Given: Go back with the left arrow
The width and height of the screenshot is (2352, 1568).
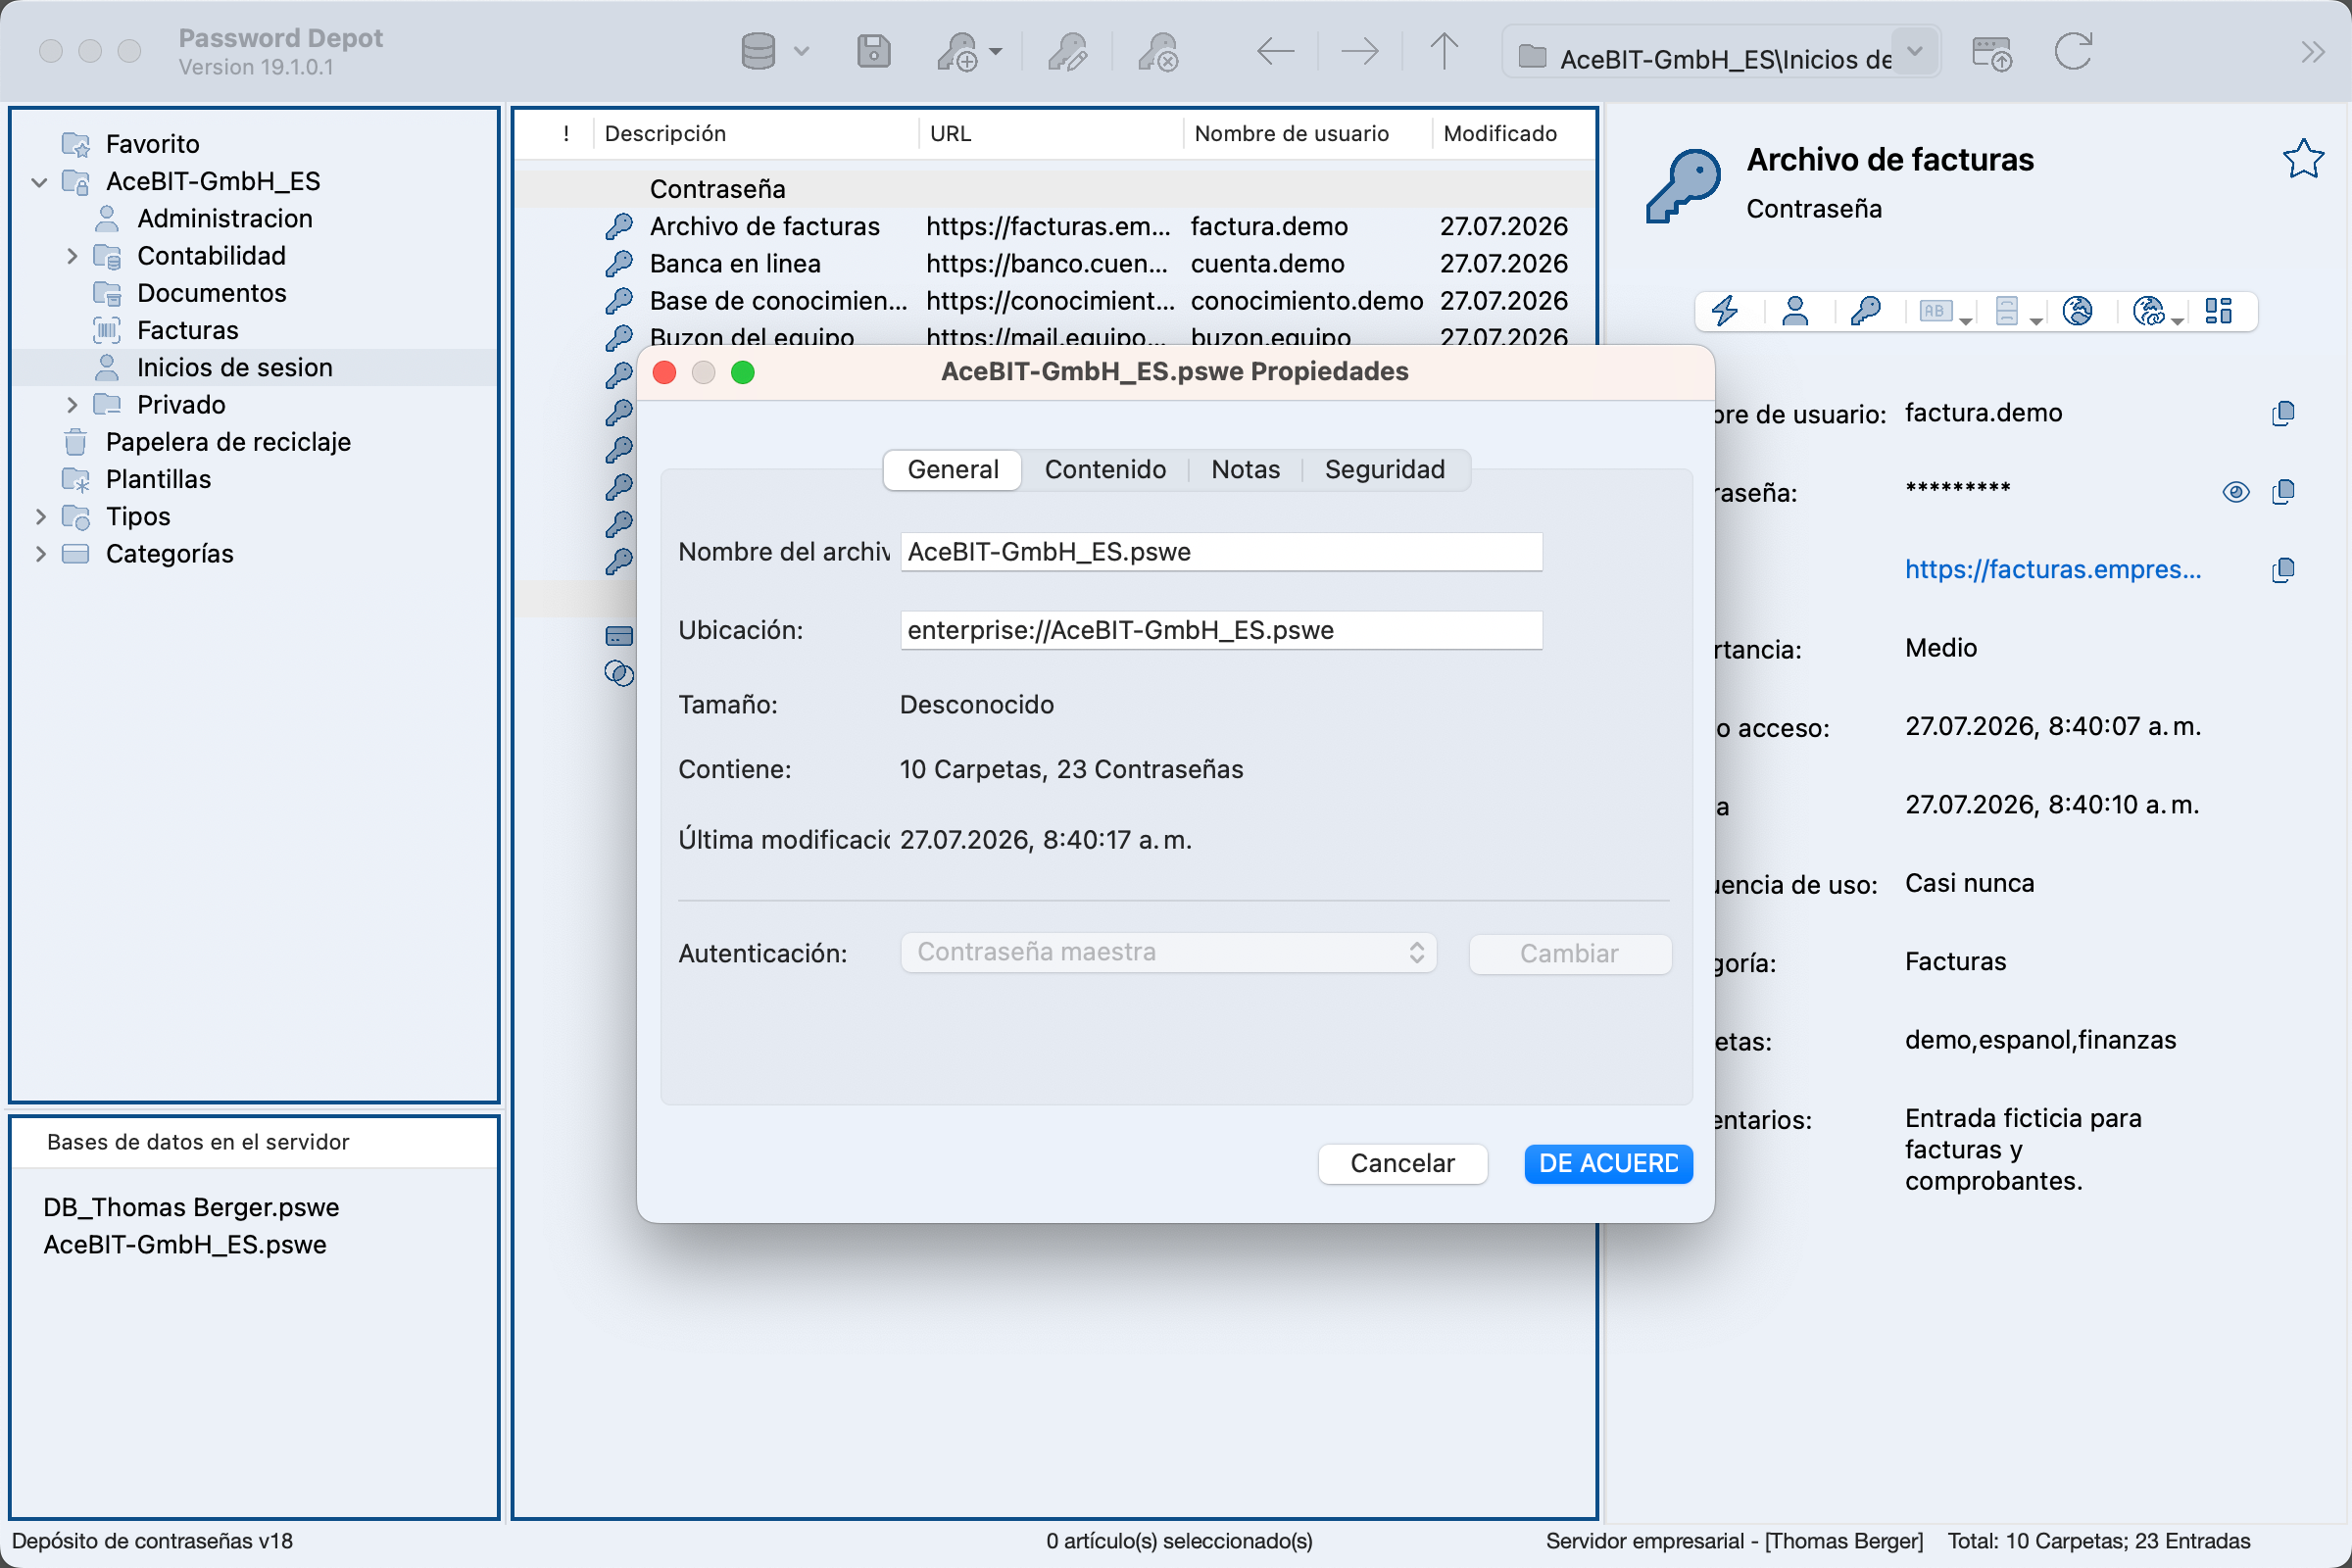Looking at the screenshot, I should (x=1275, y=51).
